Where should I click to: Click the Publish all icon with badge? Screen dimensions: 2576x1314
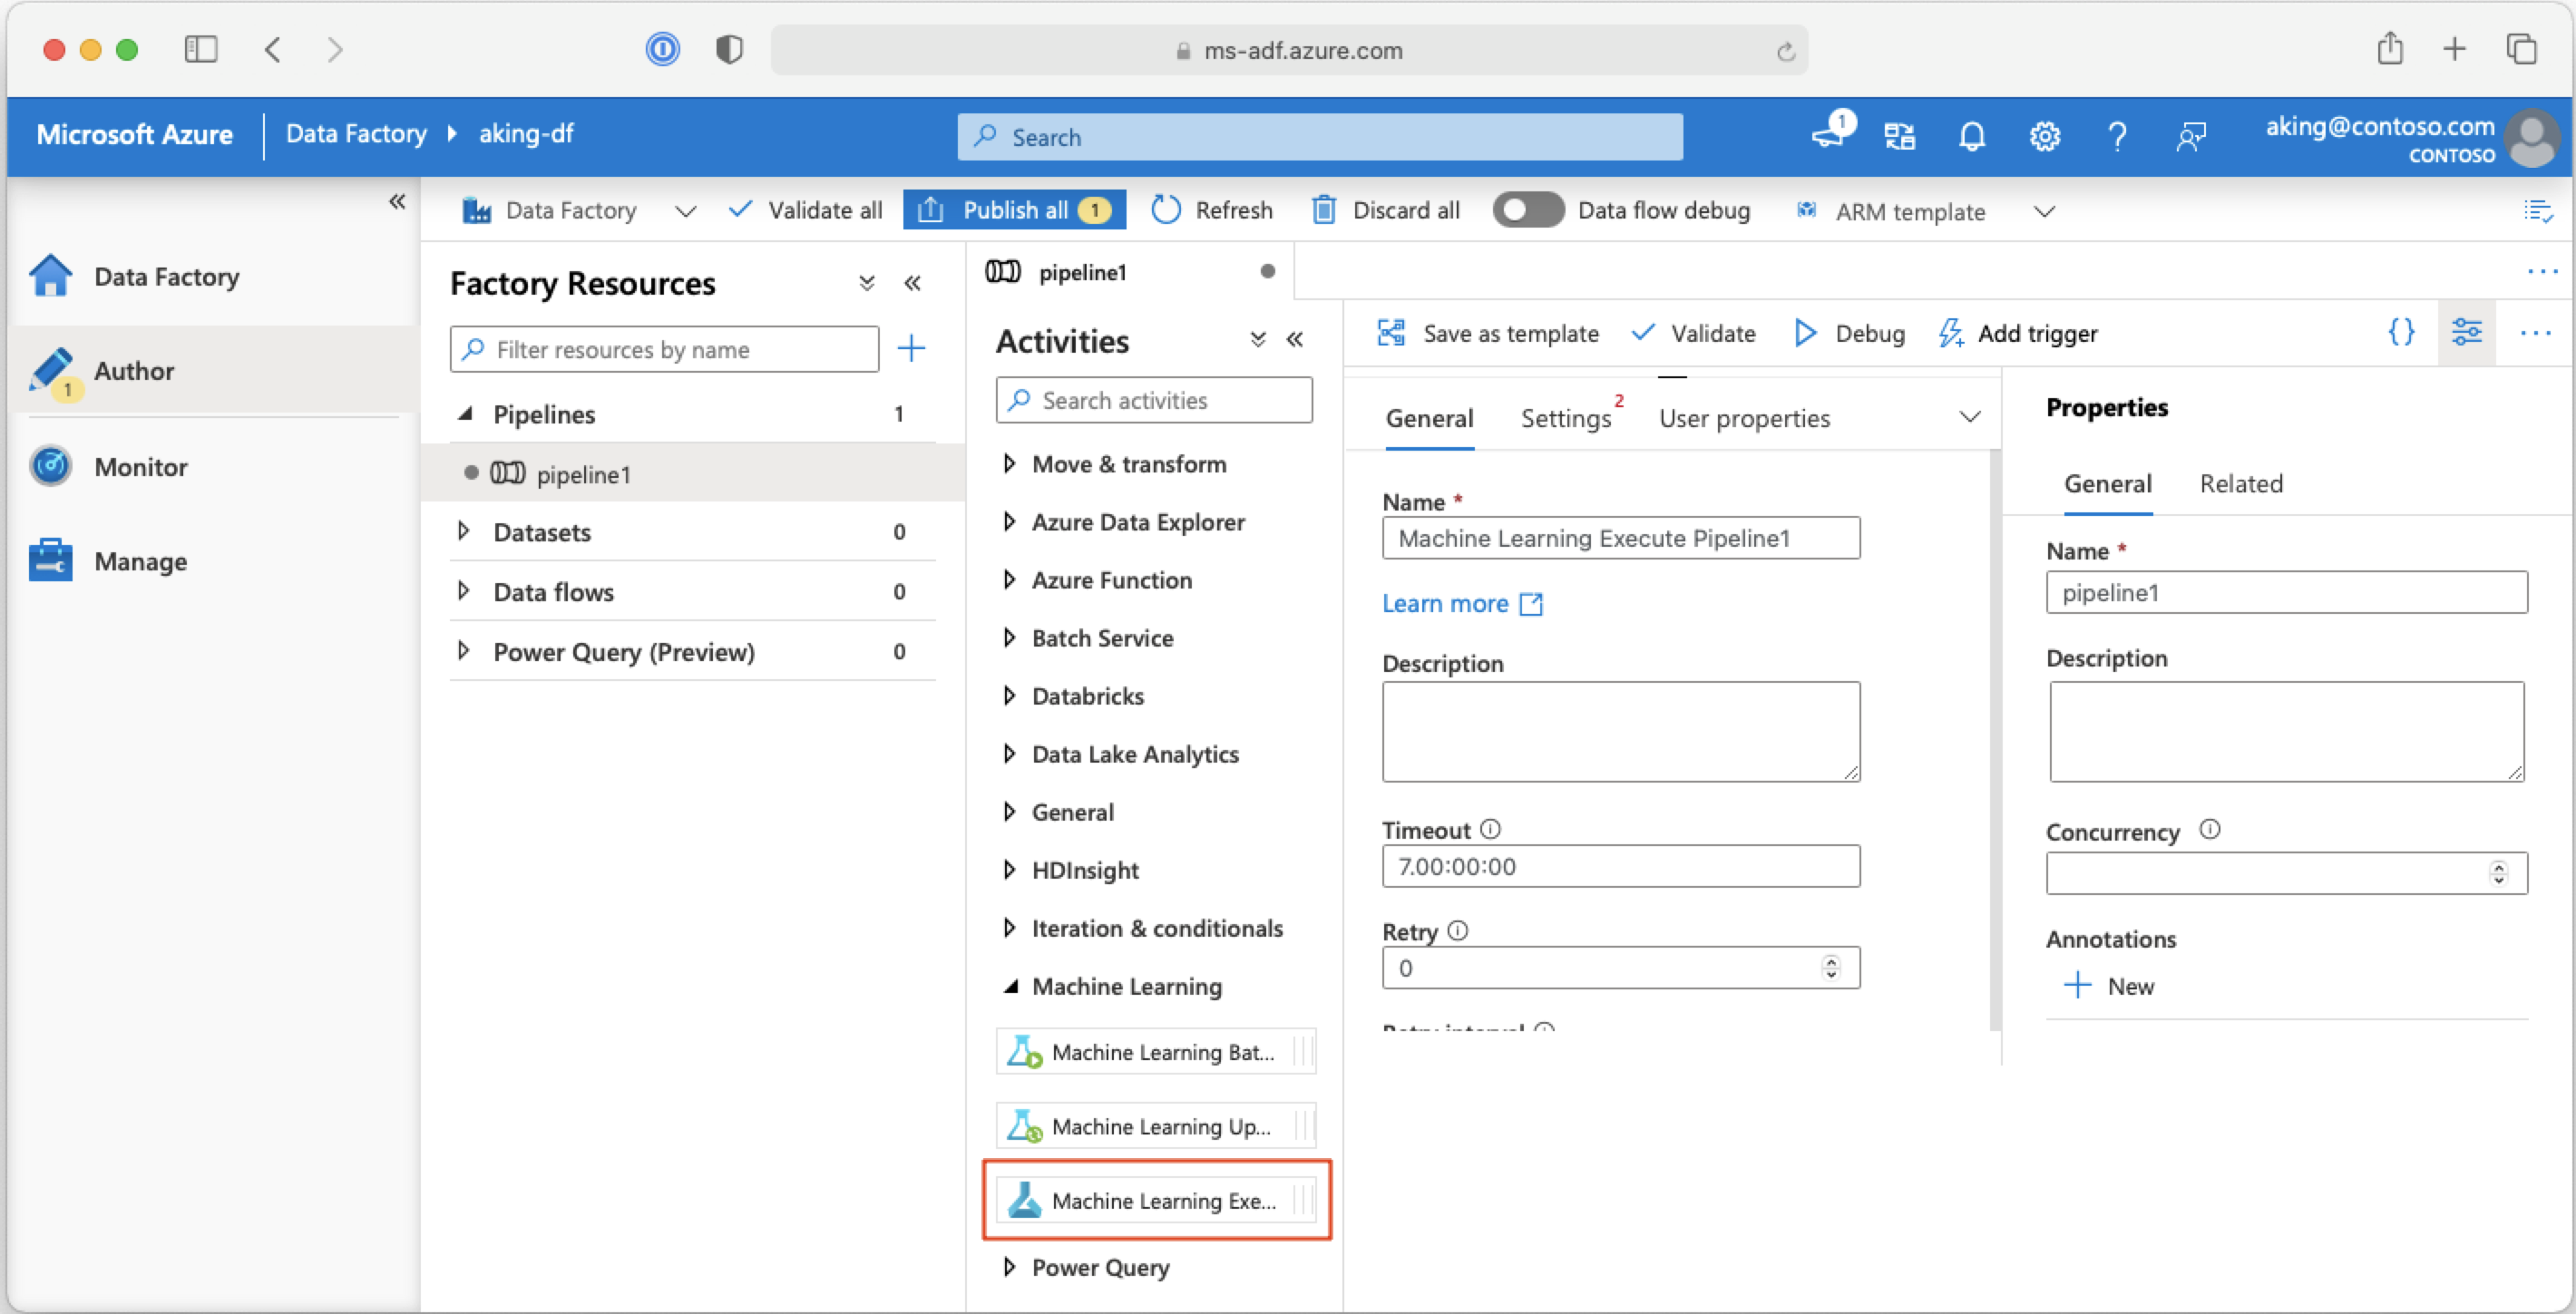coord(1014,211)
